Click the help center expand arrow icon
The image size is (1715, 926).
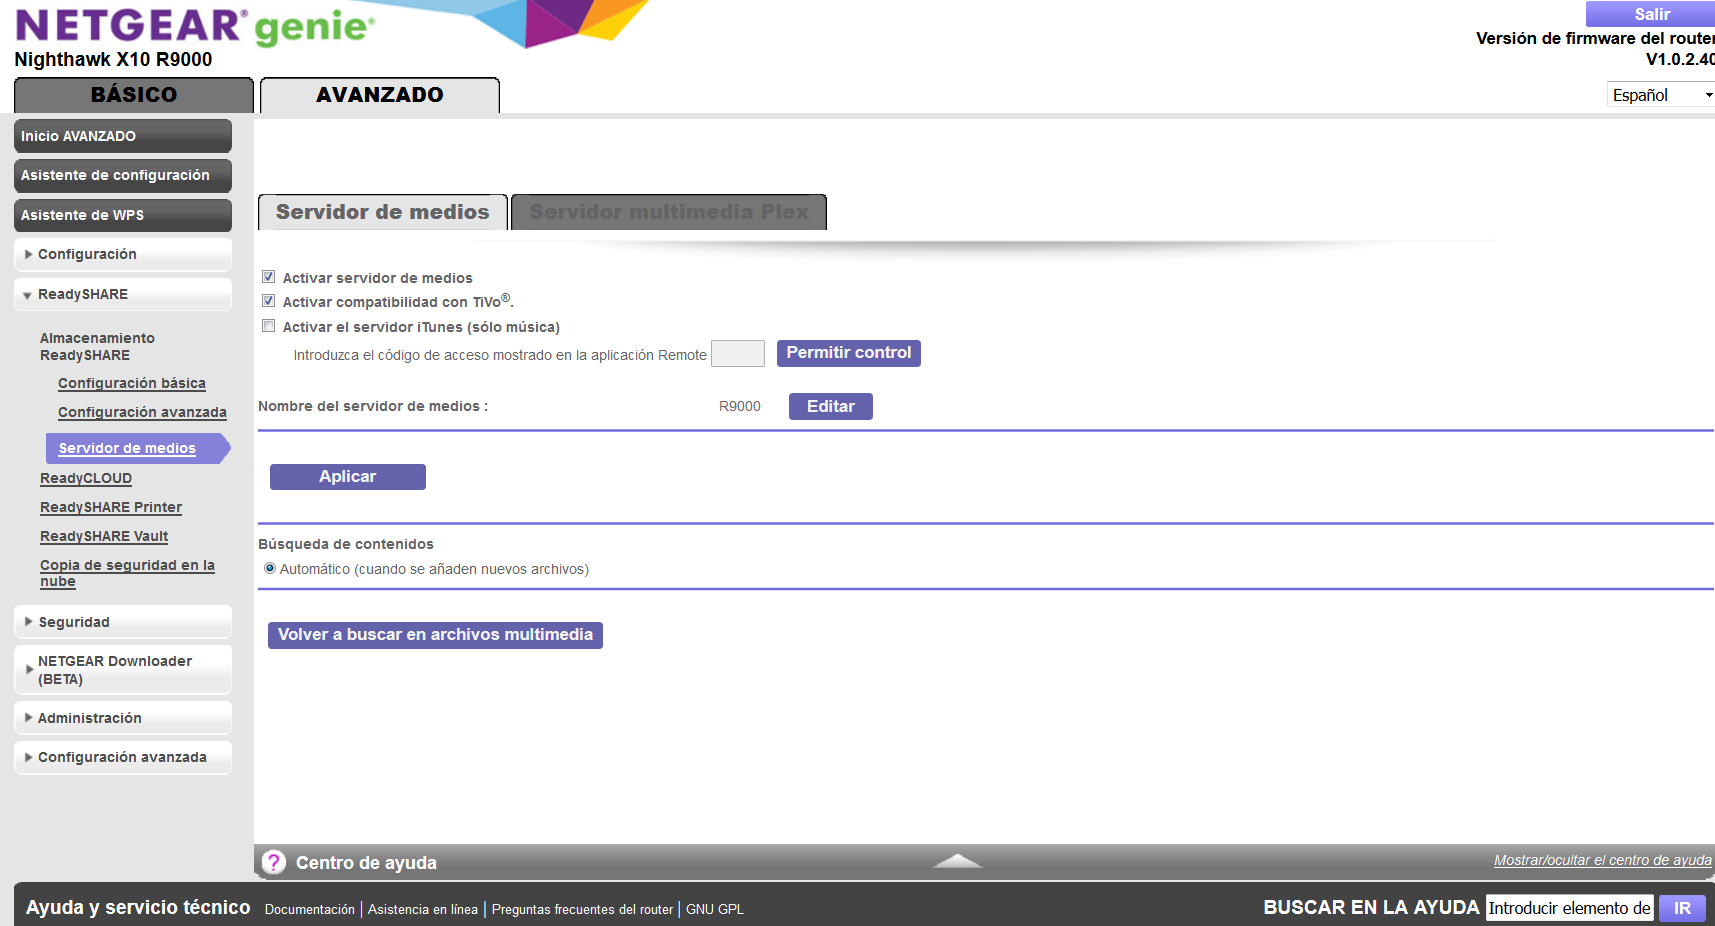point(957,861)
